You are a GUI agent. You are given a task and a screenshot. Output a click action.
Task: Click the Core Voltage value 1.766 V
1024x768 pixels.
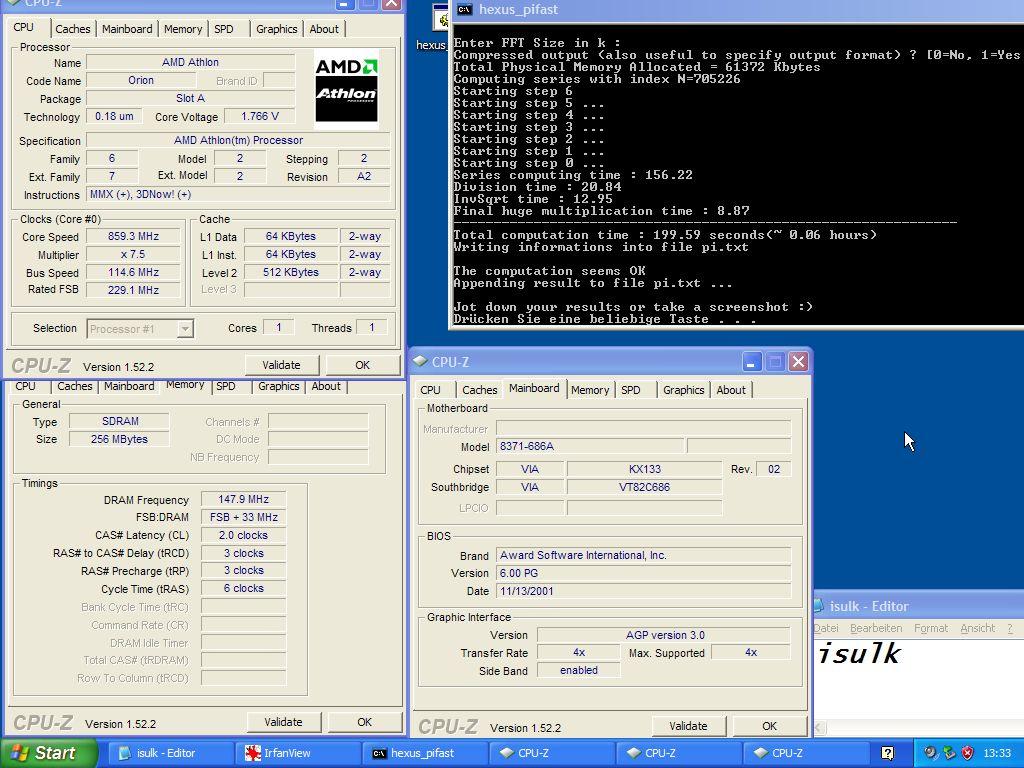coord(260,116)
